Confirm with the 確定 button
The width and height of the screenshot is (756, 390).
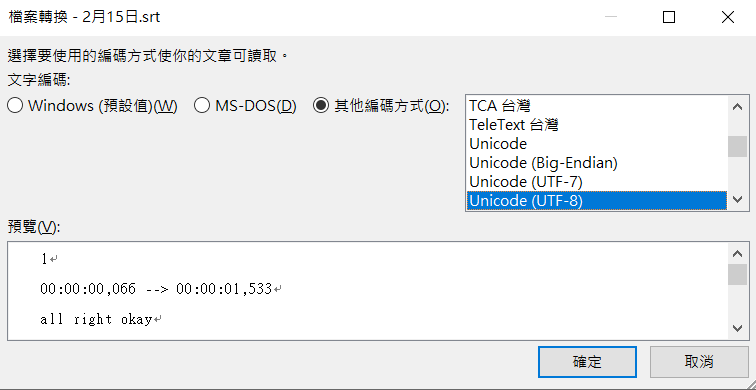[x=587, y=362]
